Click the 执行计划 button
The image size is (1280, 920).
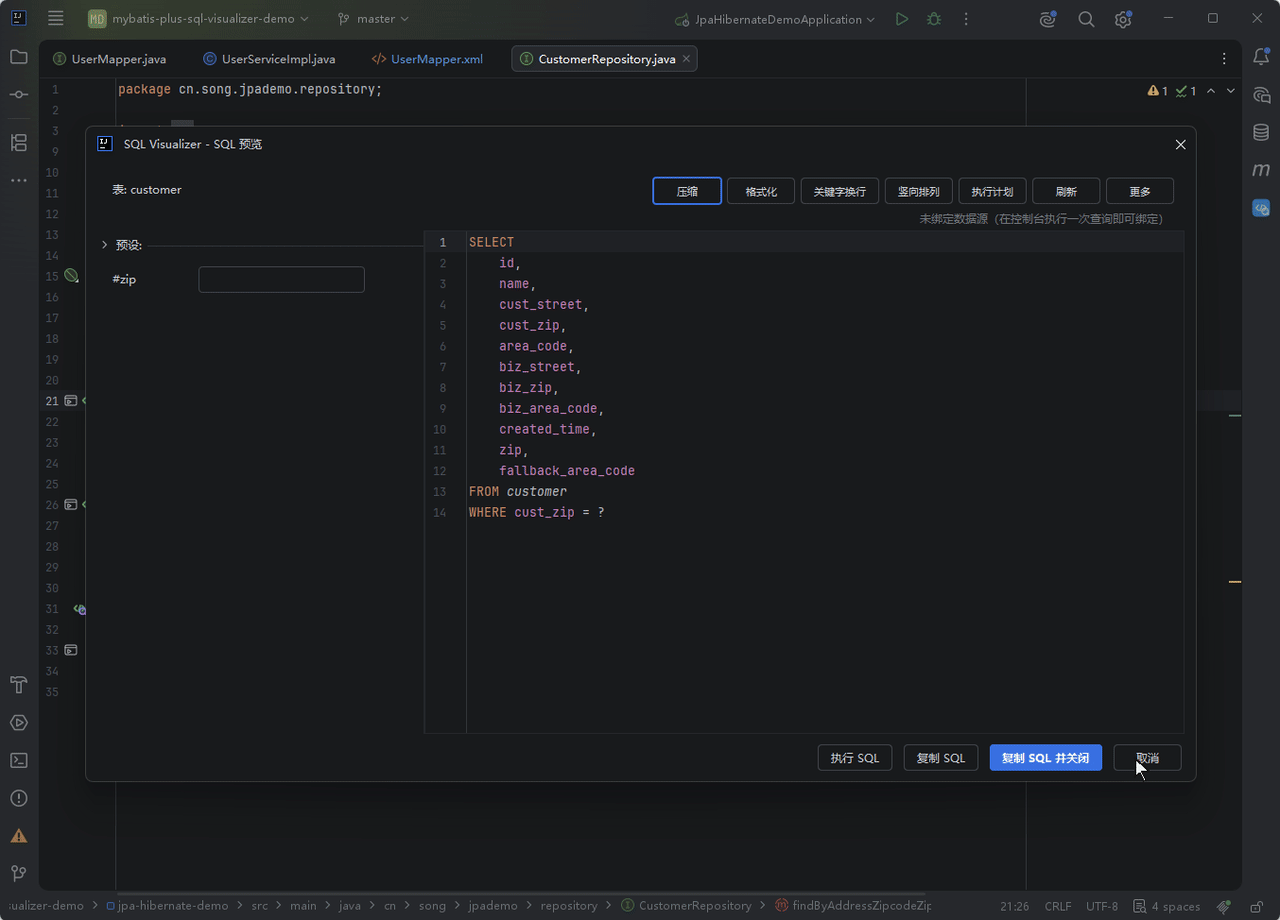tap(992, 191)
